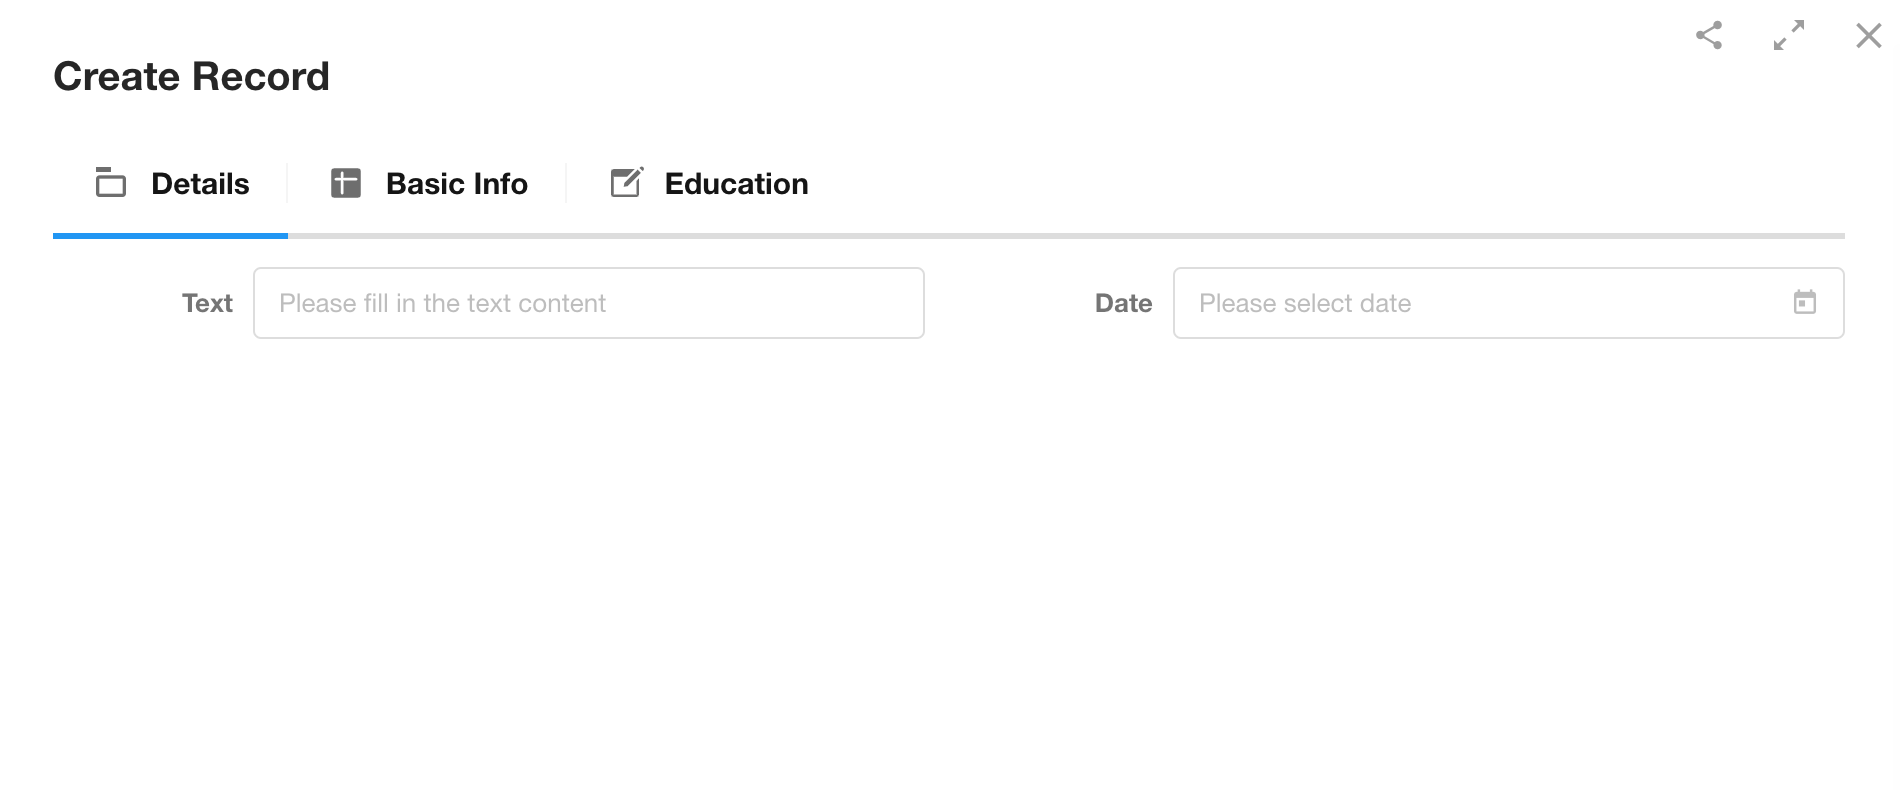This screenshot has height=790, width=1900.
Task: Expand the dialog to full screen
Action: tap(1789, 36)
